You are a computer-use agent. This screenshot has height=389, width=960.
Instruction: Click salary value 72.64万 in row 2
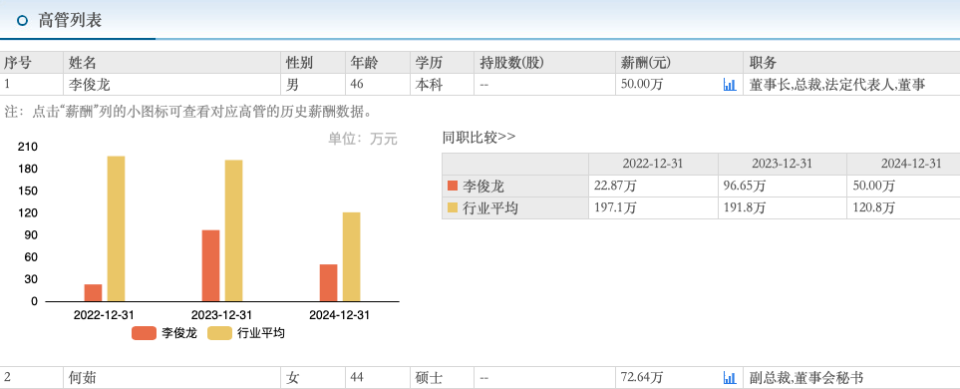tap(642, 378)
